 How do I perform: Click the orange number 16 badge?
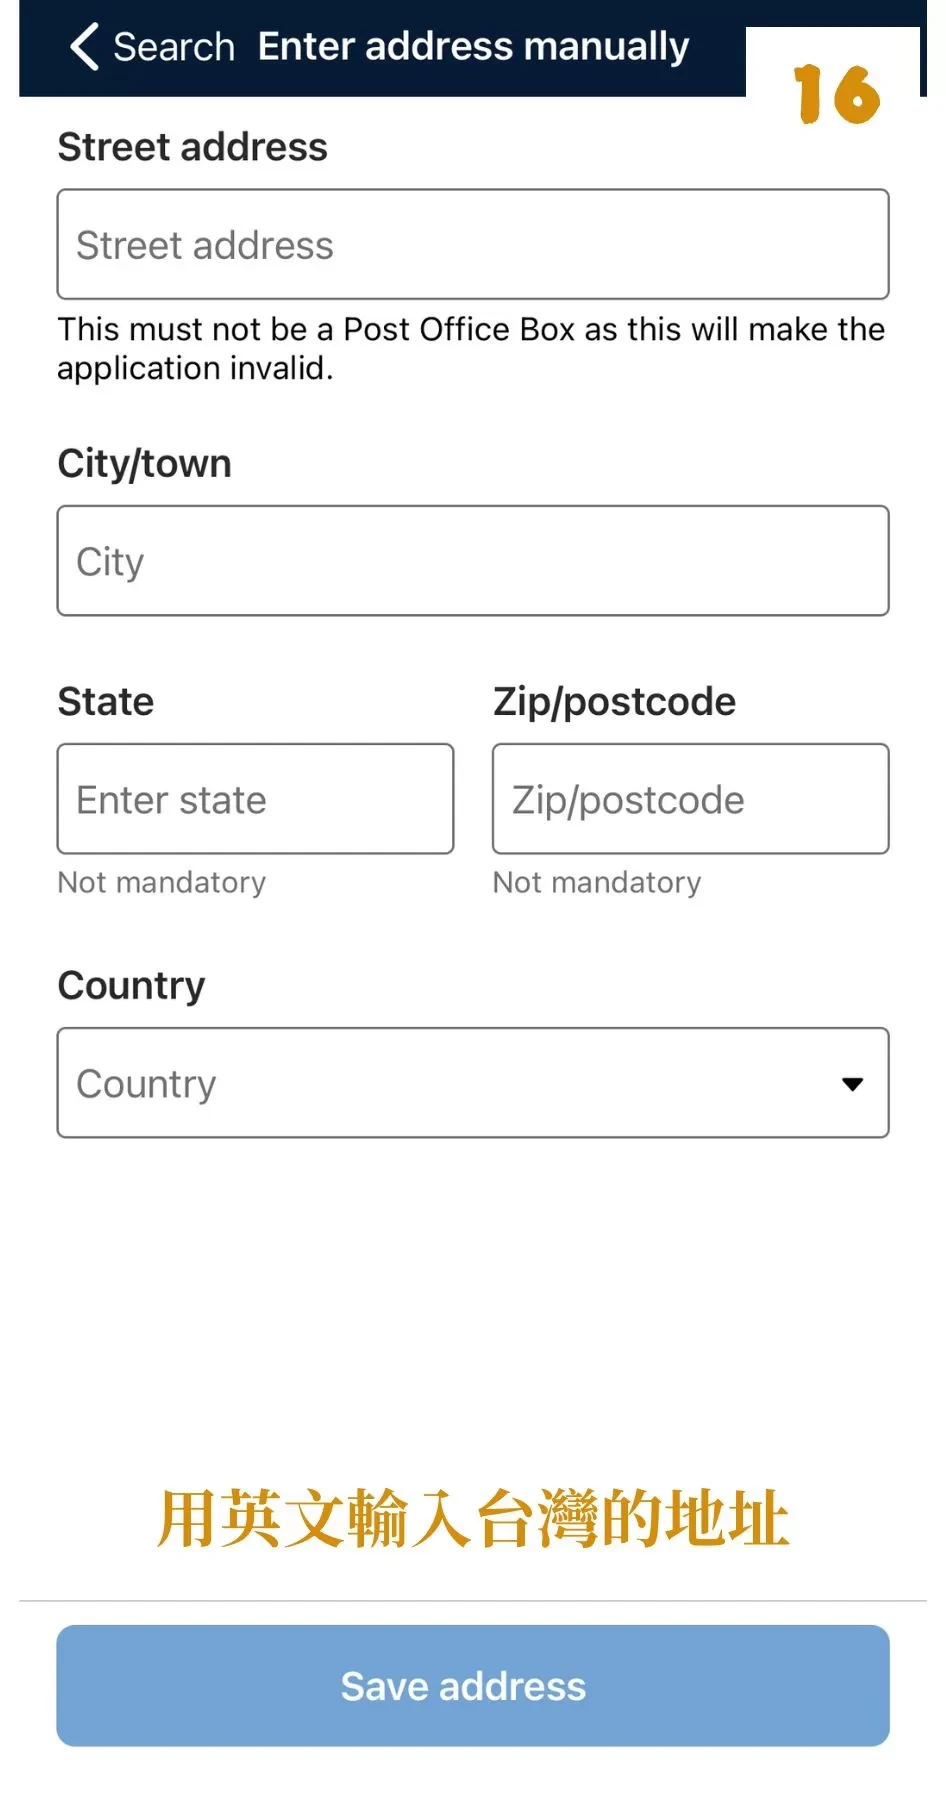point(837,95)
